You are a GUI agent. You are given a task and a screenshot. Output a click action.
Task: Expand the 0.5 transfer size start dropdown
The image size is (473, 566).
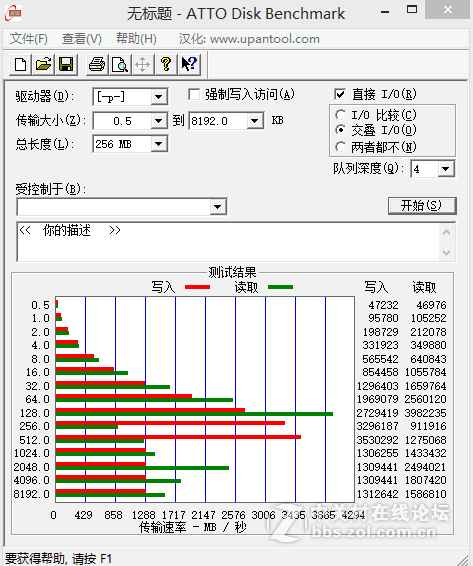[158, 121]
